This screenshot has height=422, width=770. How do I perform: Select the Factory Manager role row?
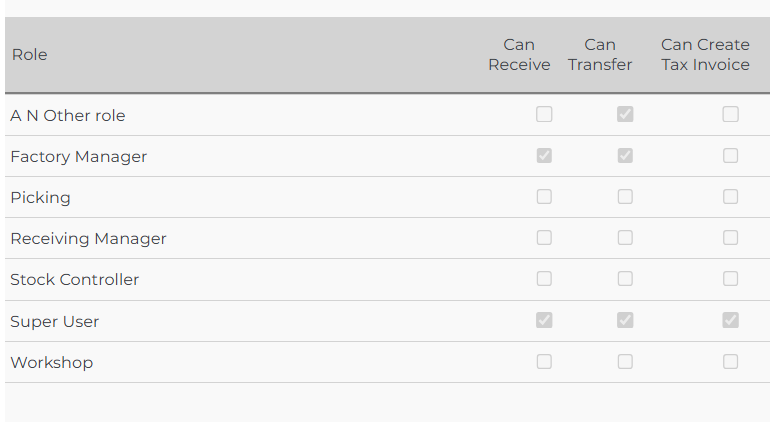[x=79, y=157]
